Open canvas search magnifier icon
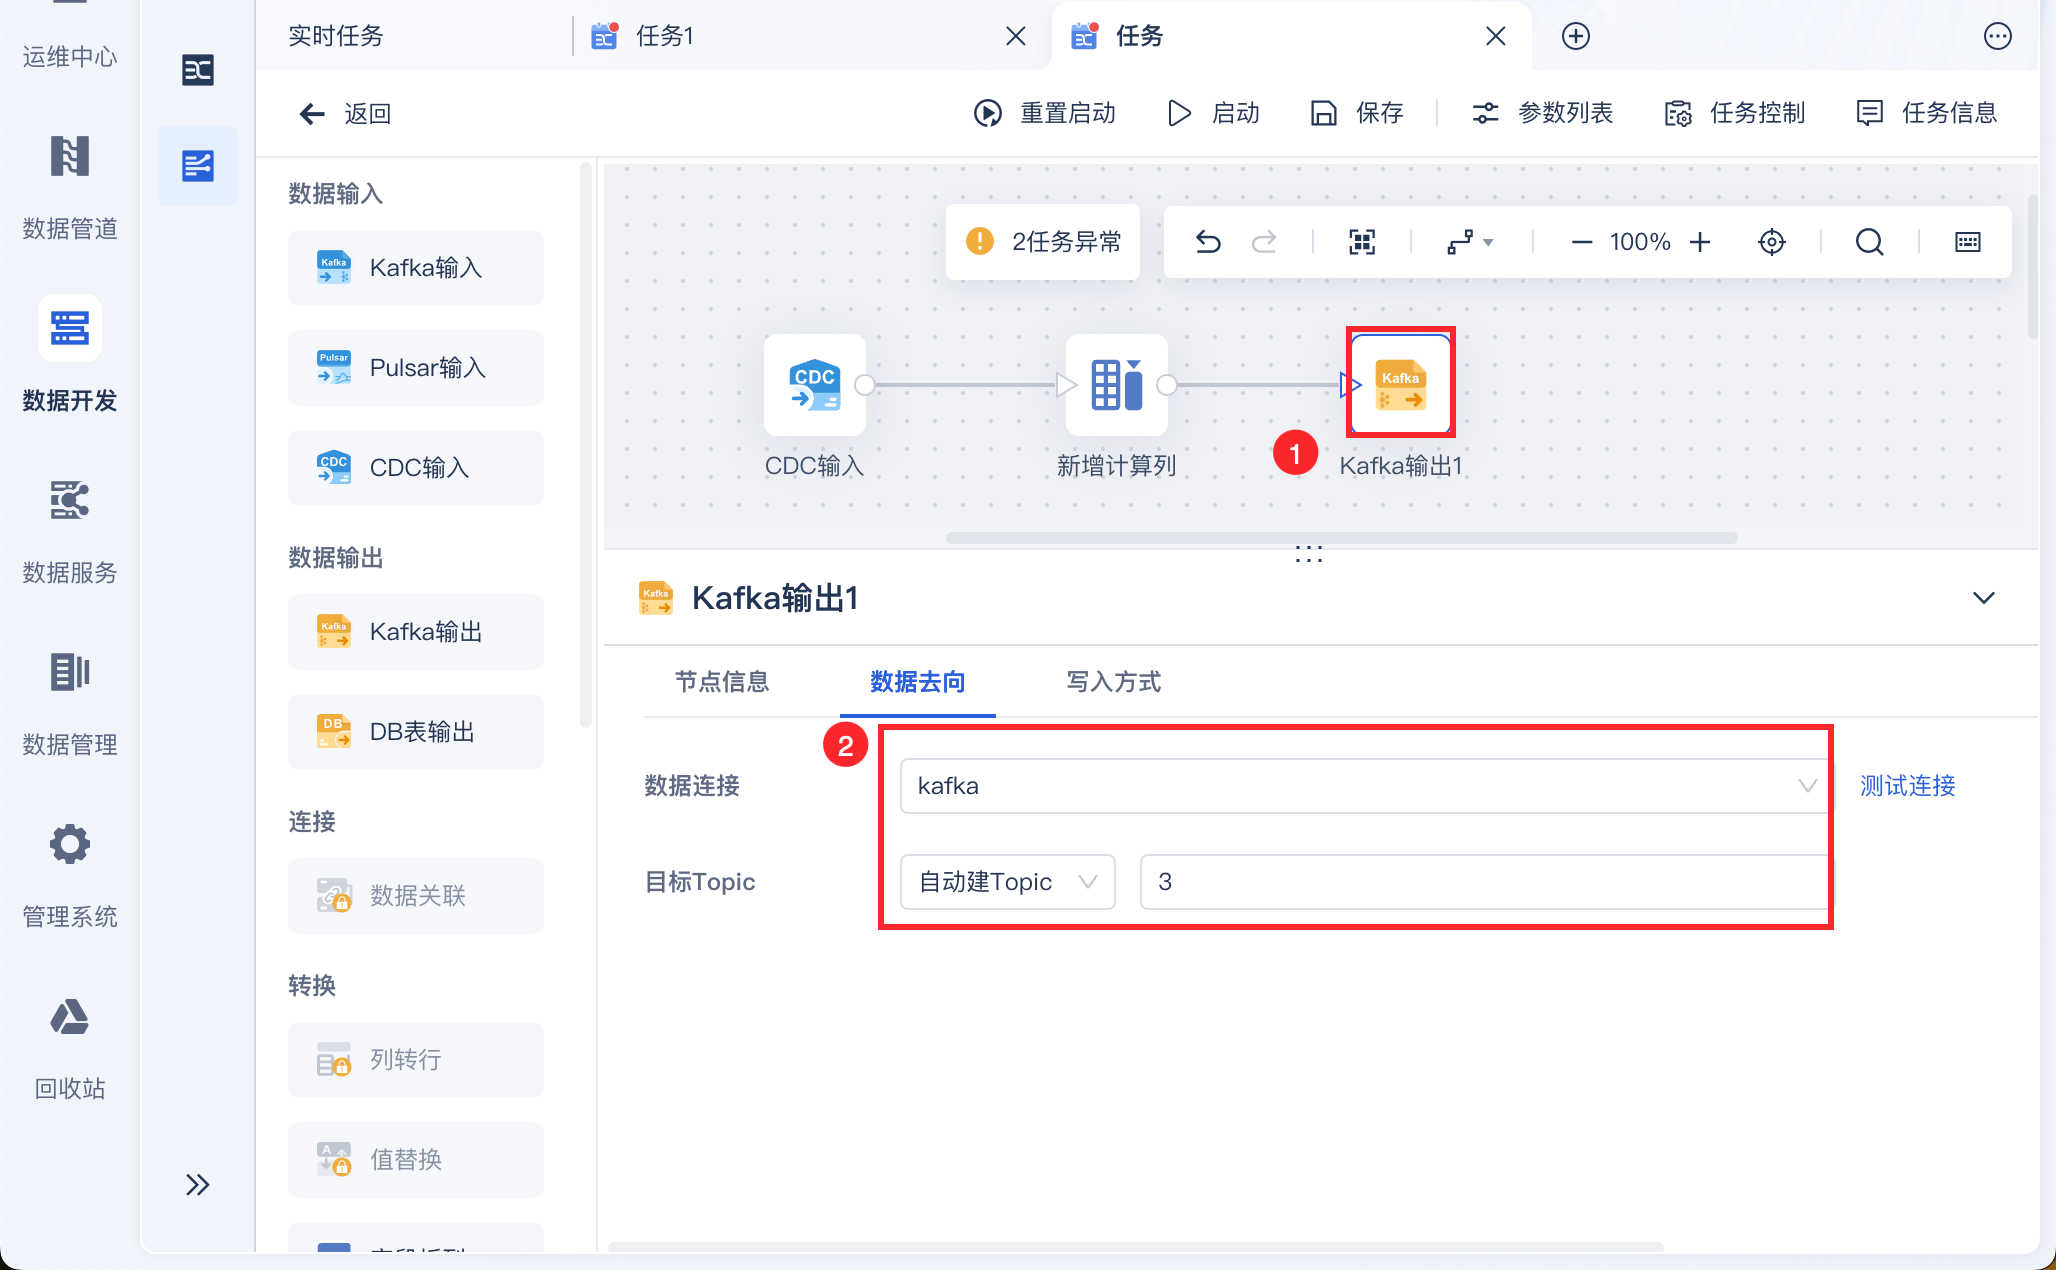Image resolution: width=2056 pixels, height=1270 pixels. coord(1869,242)
